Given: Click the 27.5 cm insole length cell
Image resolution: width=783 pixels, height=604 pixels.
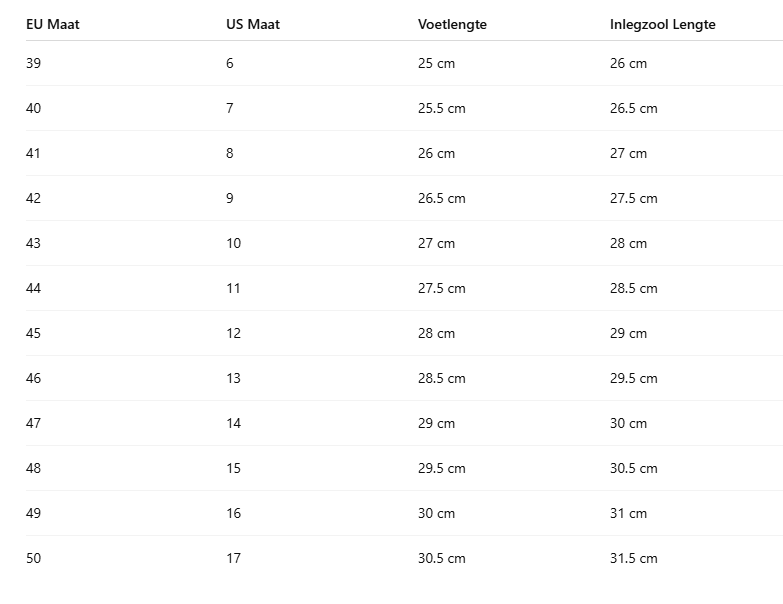Looking at the screenshot, I should [x=633, y=198].
